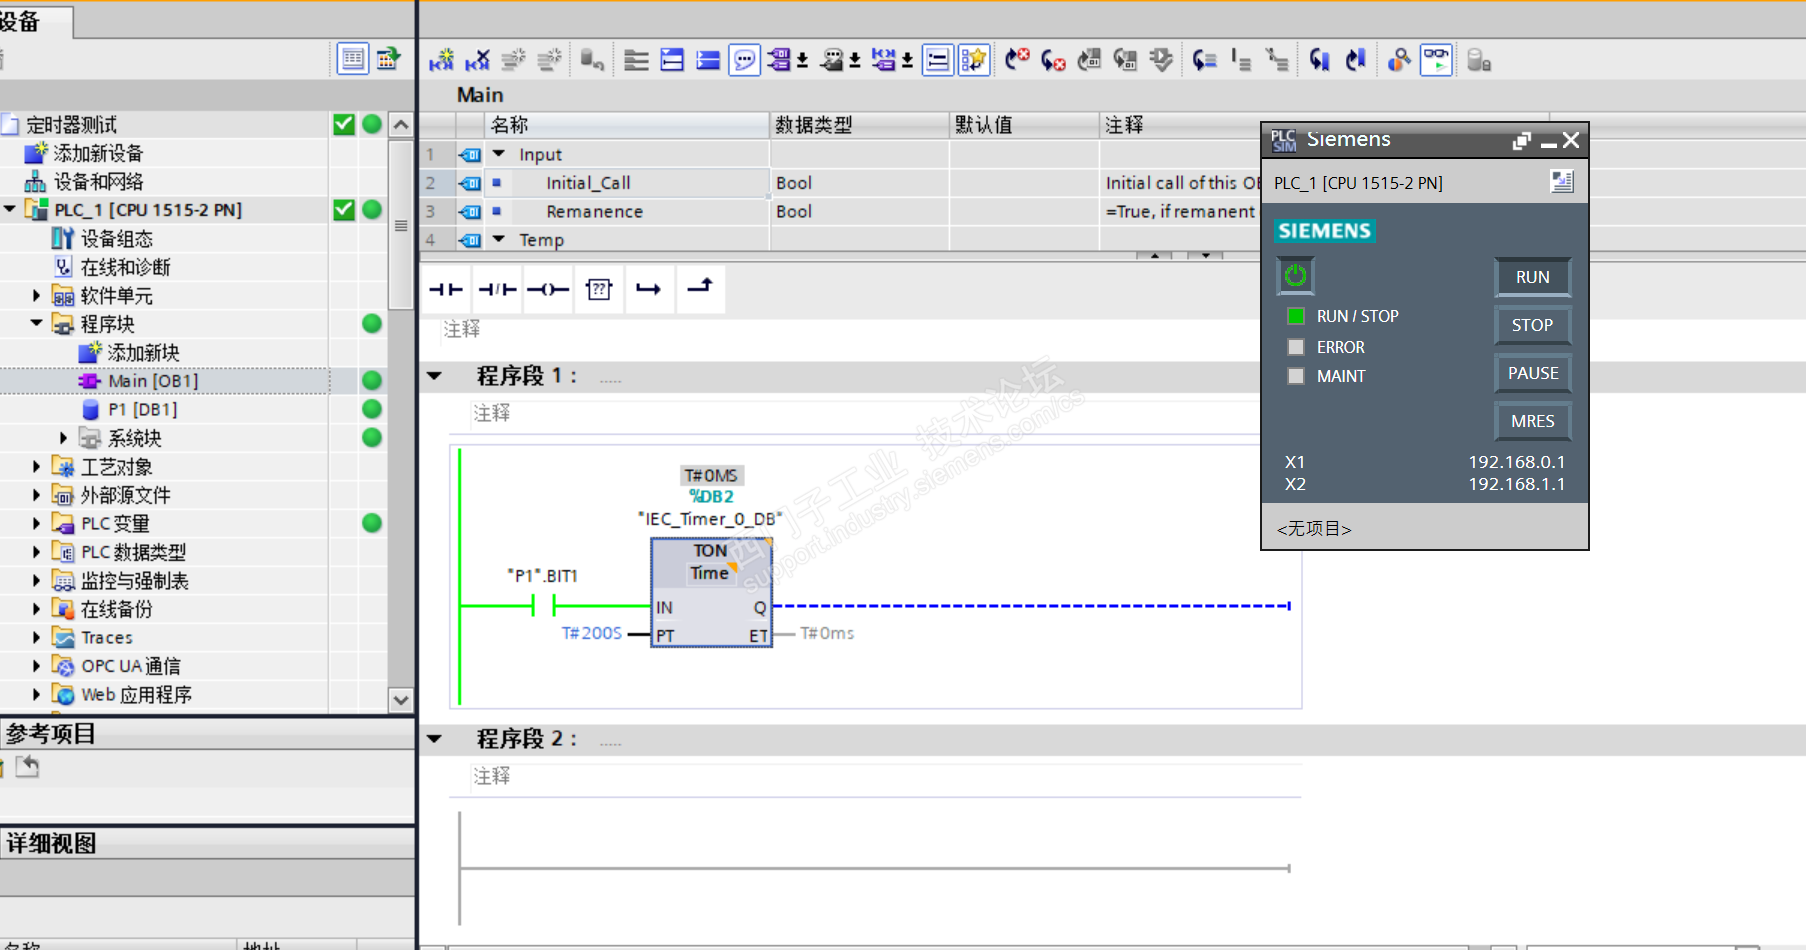
Task: Open 添加新设备 in project tree
Action: (x=98, y=153)
